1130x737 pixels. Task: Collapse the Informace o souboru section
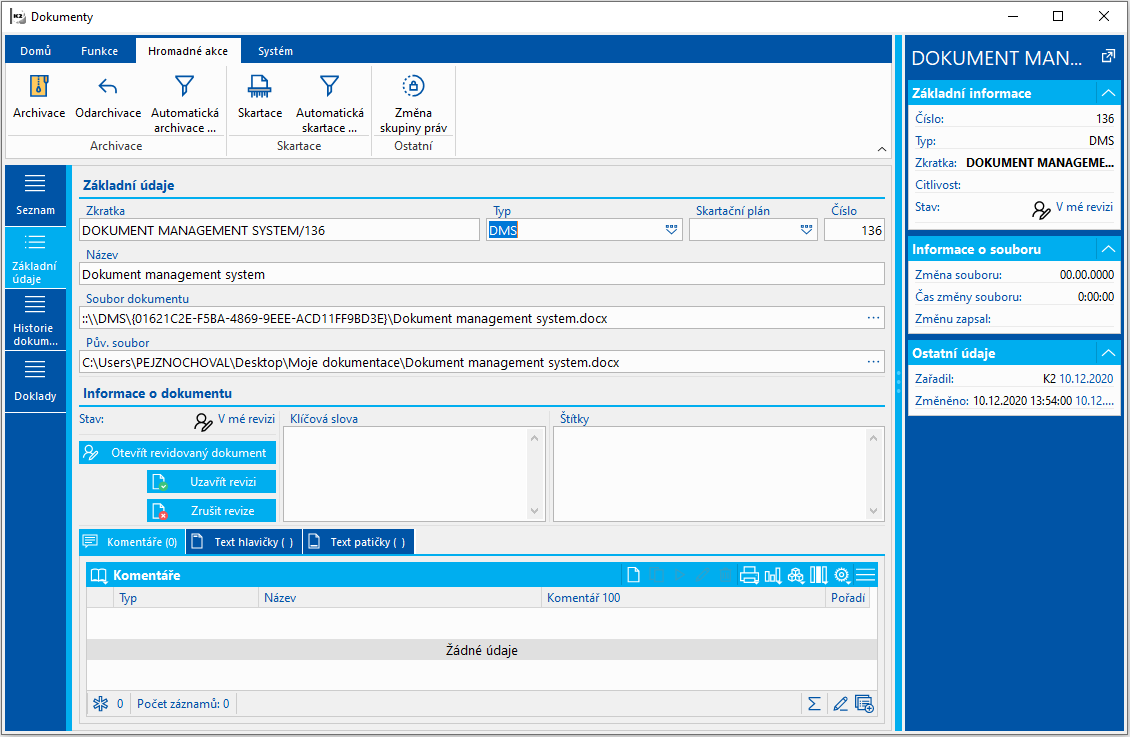(1108, 249)
